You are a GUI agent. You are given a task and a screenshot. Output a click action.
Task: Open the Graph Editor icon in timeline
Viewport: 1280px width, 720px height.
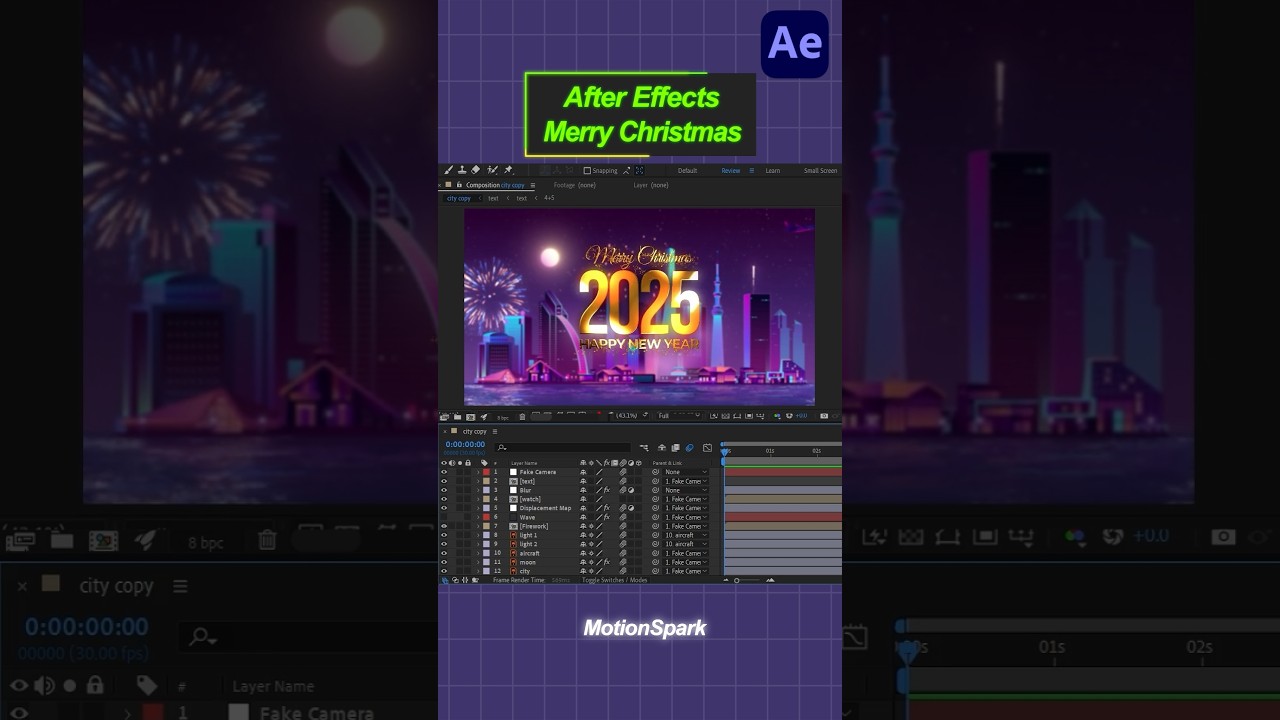707,448
